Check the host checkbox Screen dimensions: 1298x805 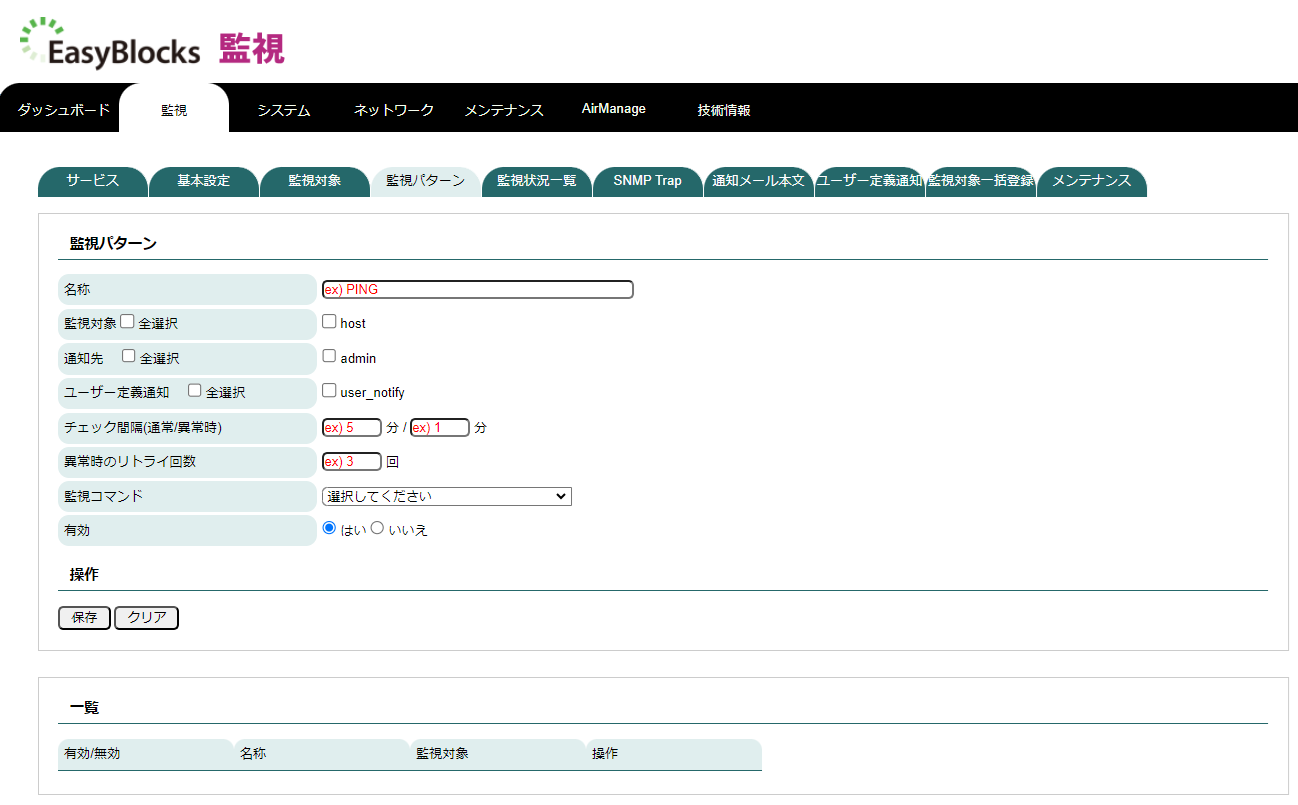point(329,322)
